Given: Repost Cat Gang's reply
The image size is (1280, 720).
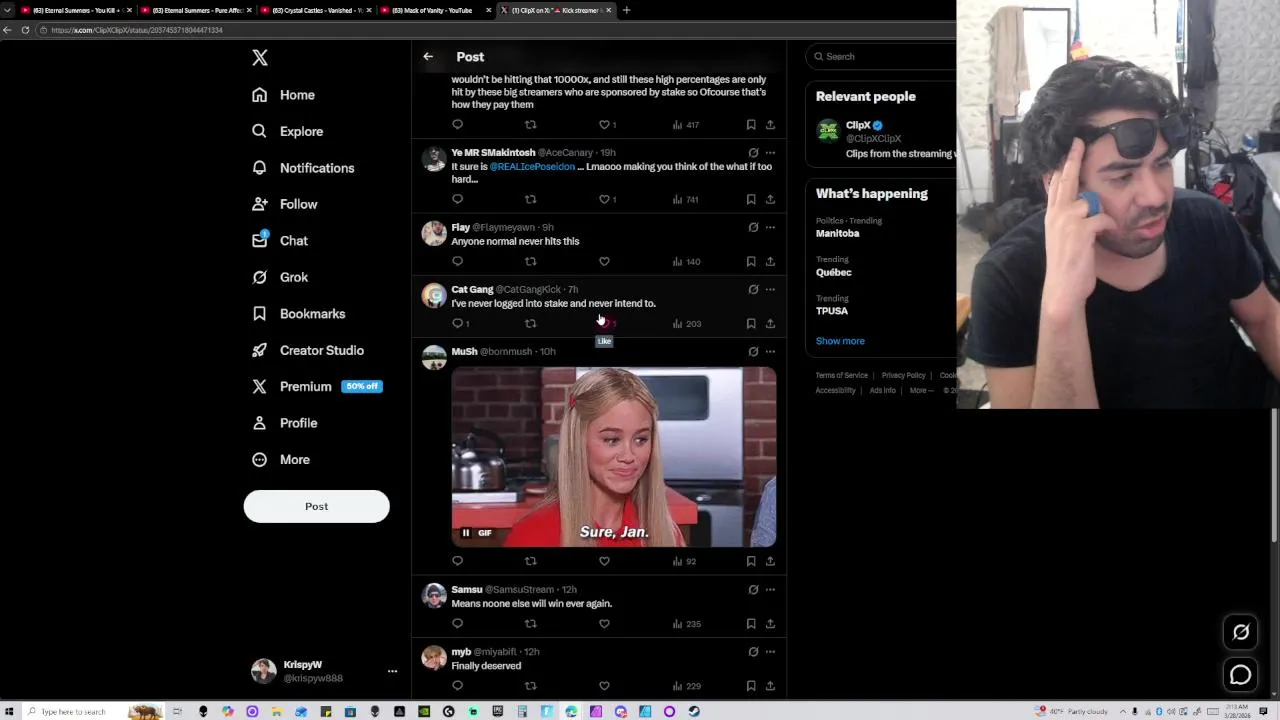Looking at the screenshot, I should point(531,324).
